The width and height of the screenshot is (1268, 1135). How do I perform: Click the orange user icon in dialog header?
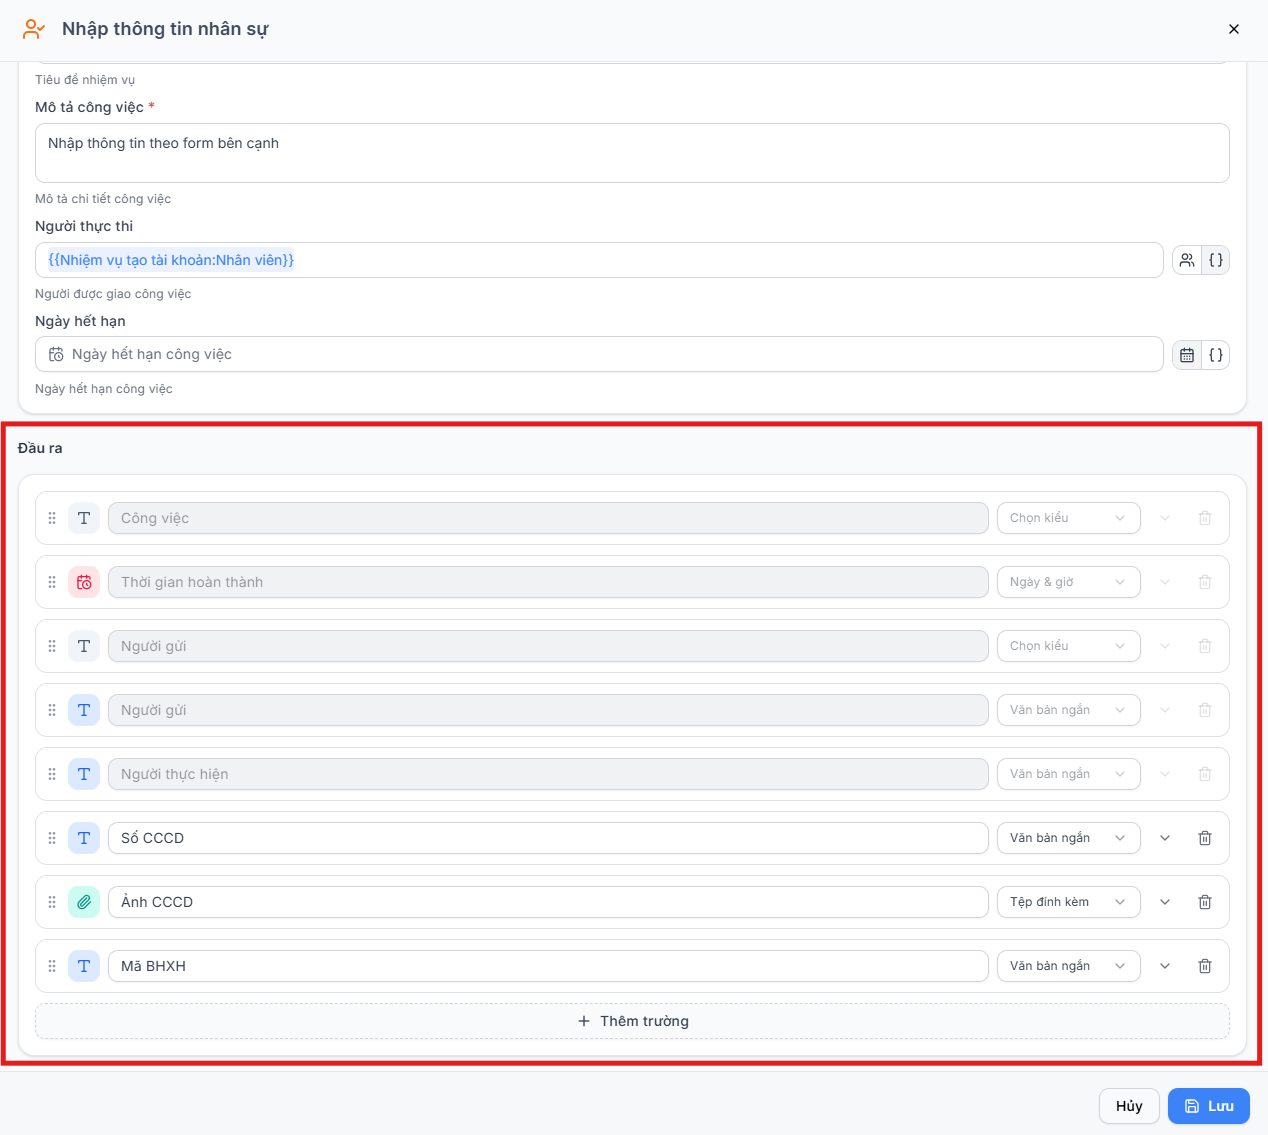[34, 29]
